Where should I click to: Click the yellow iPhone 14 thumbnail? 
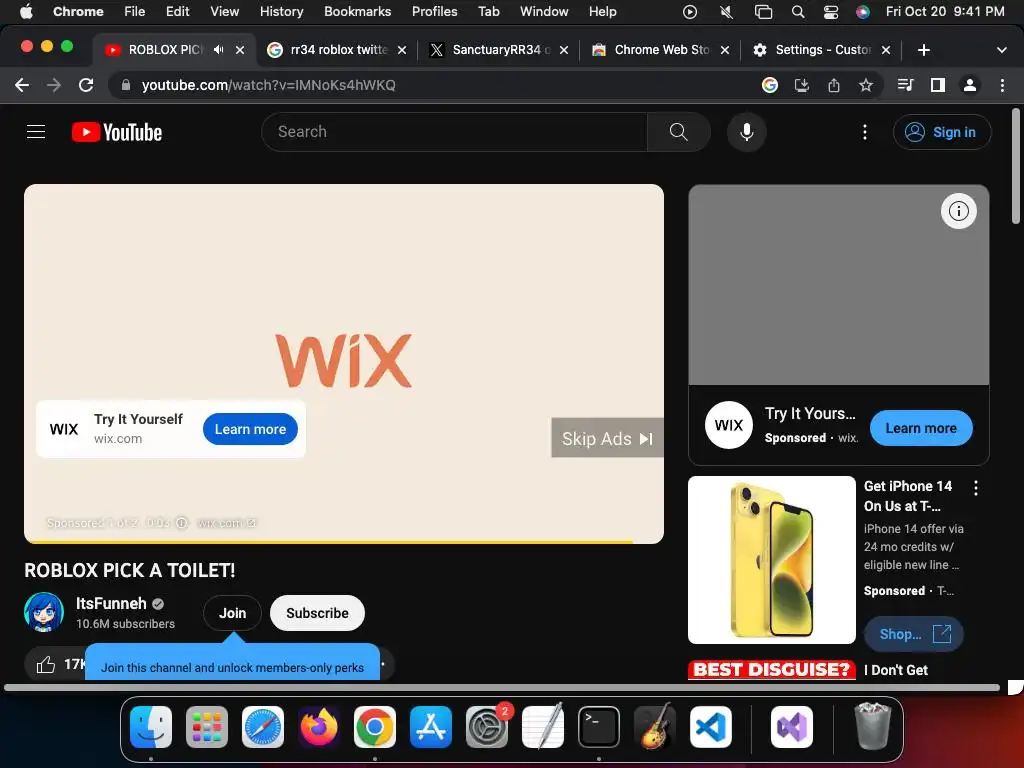point(771,560)
